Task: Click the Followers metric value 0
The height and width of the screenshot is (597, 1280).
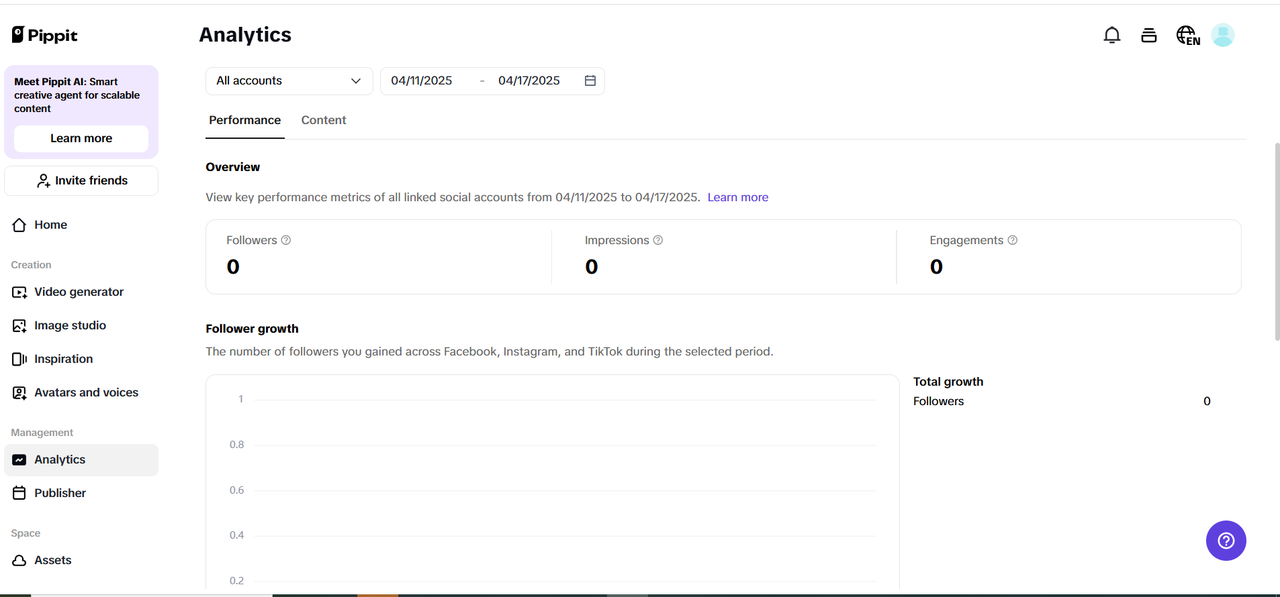Action: click(x=233, y=267)
